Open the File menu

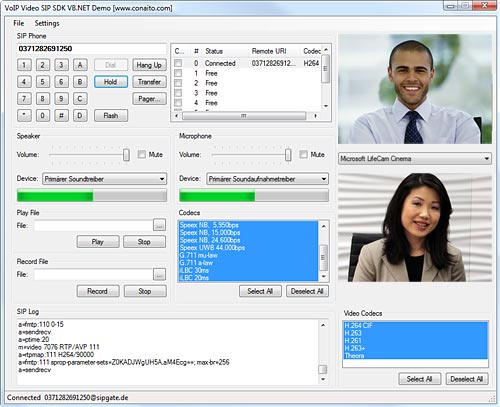point(19,23)
